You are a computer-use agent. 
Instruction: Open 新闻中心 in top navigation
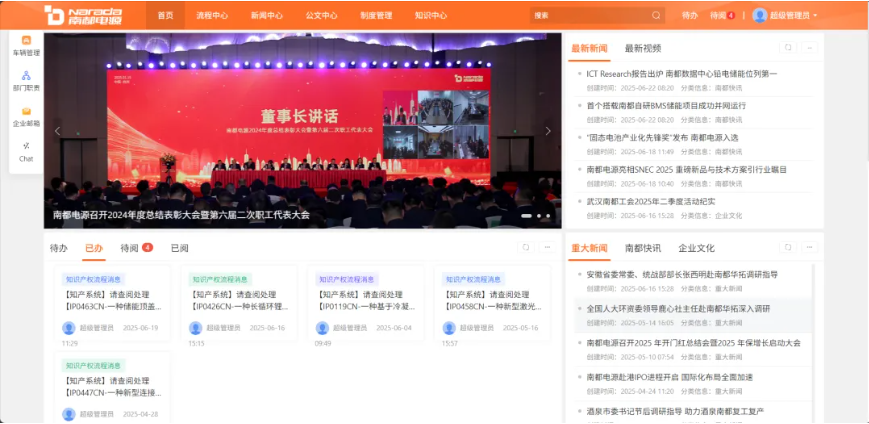[267, 16]
